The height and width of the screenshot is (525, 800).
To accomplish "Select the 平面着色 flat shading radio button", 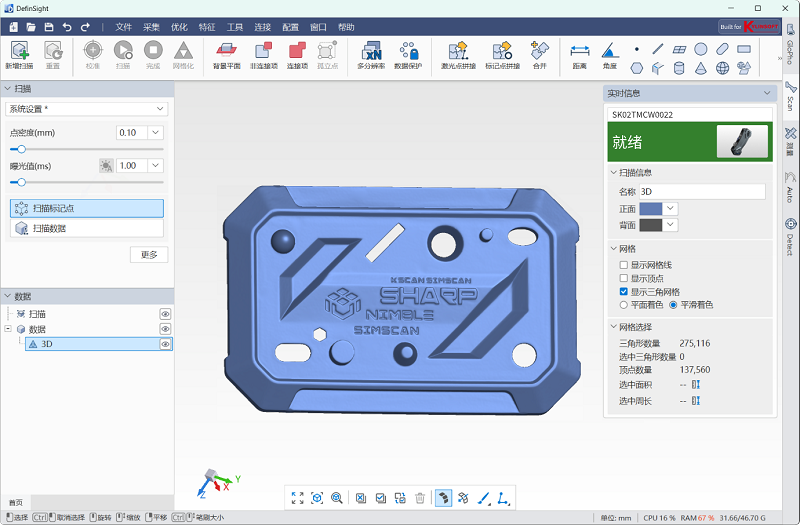I will point(624,304).
